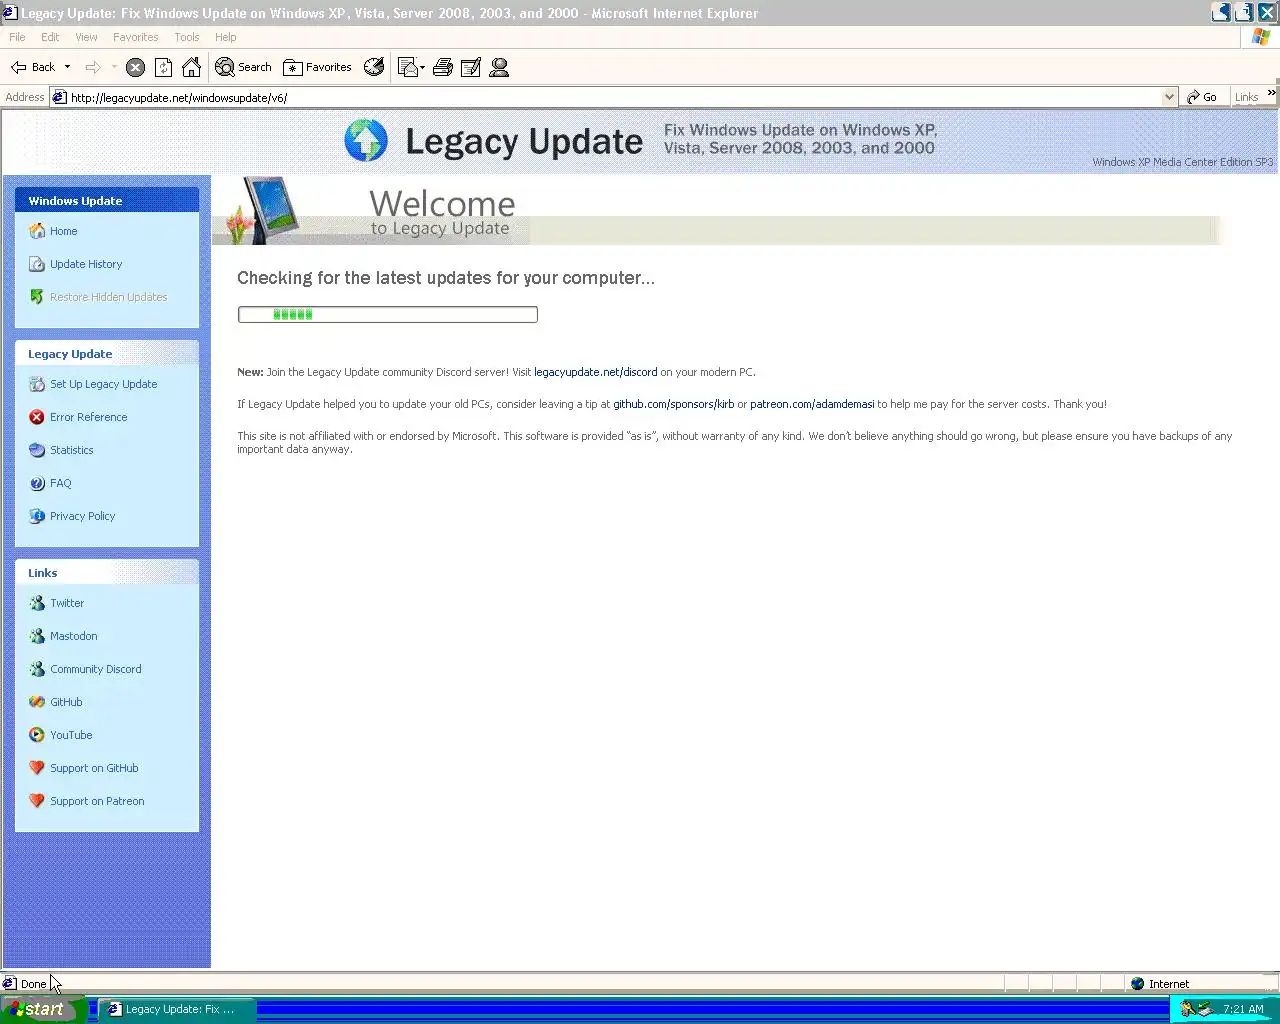
Task: Open Set Up Legacy Update link
Action: [103, 384]
